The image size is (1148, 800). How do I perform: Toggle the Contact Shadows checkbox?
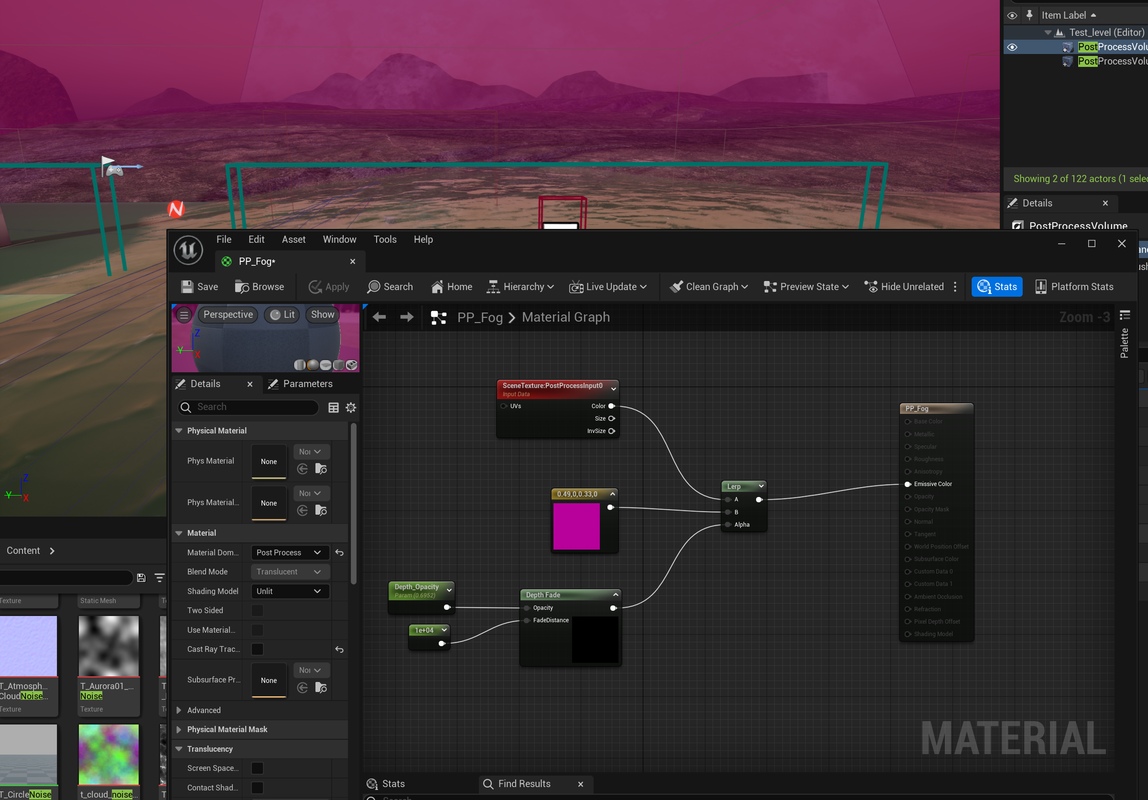[x=257, y=788]
